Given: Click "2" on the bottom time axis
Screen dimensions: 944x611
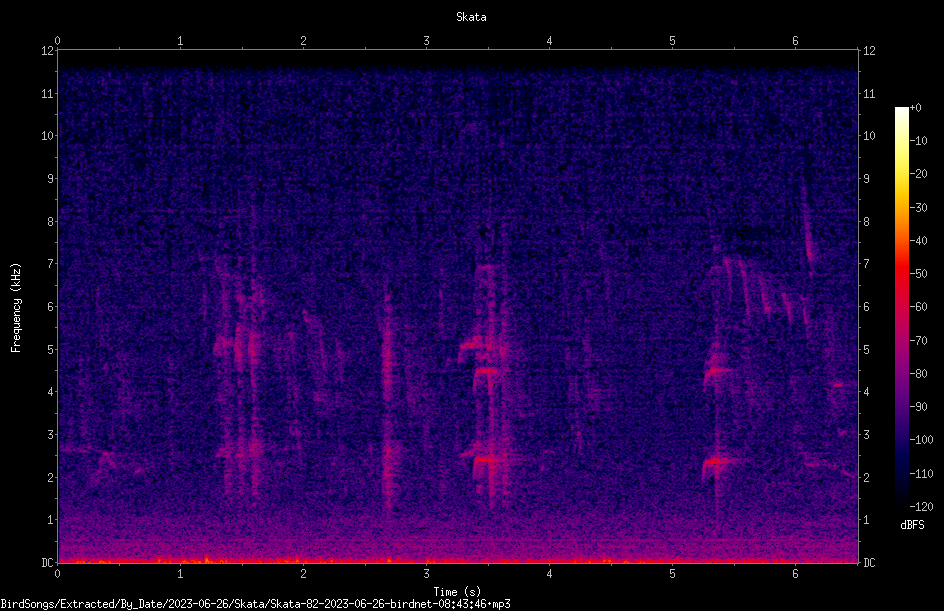Looking at the screenshot, I should coord(303,574).
